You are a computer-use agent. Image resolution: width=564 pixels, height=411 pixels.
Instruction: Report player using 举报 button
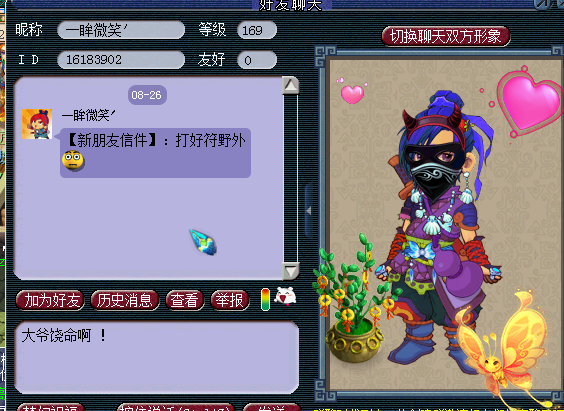tap(230, 300)
